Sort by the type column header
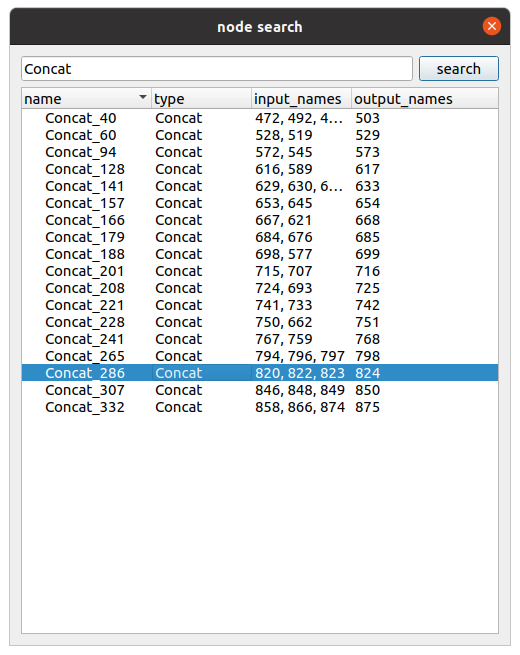This screenshot has height=655, width=520. coord(201,99)
